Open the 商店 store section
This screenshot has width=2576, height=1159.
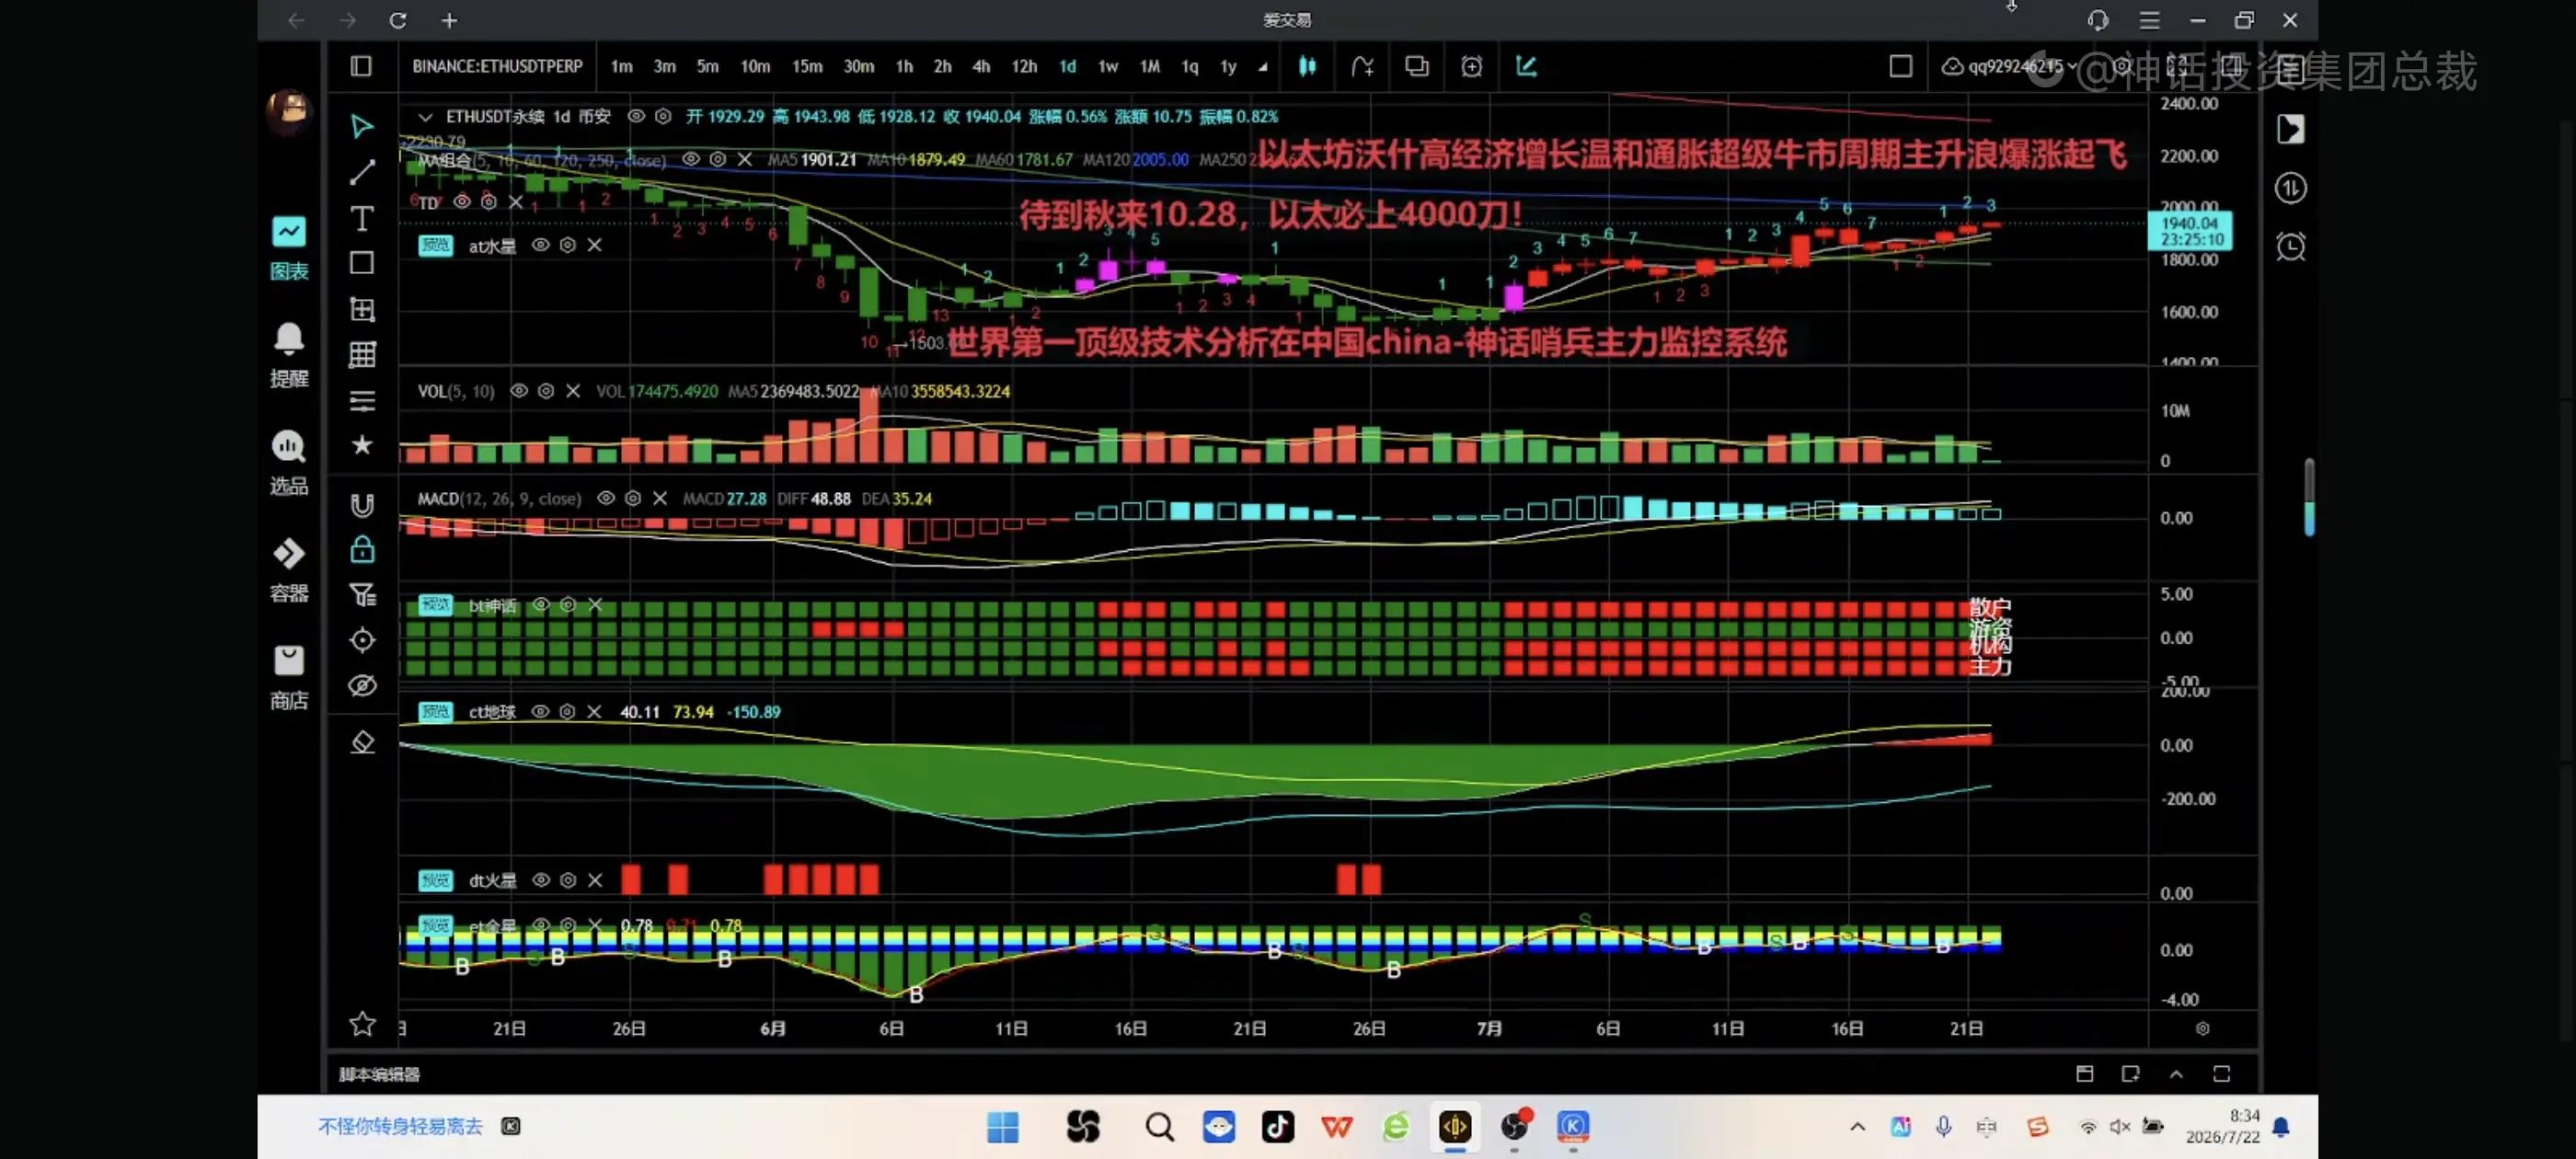point(289,677)
